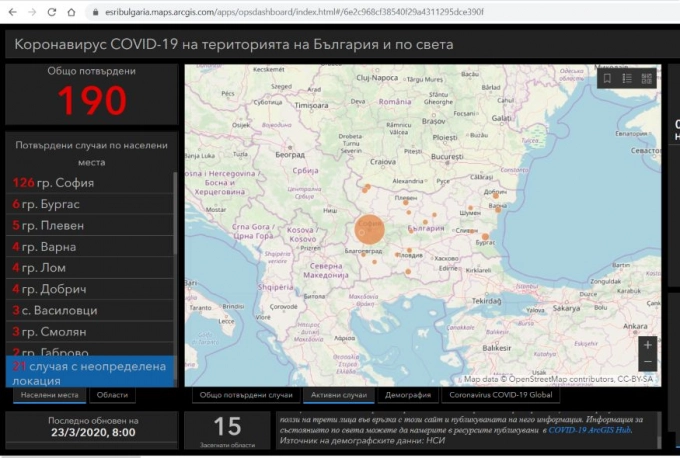The height and width of the screenshot is (458, 680).
Task: Reload the page in the browser
Action: coord(50,12)
